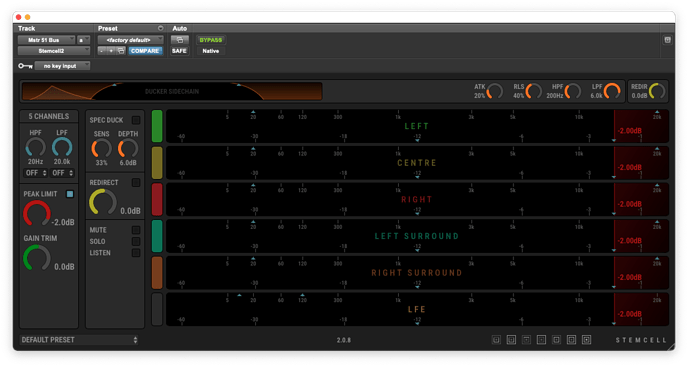
Task: Open the no key input dropdown
Action: tap(62, 66)
